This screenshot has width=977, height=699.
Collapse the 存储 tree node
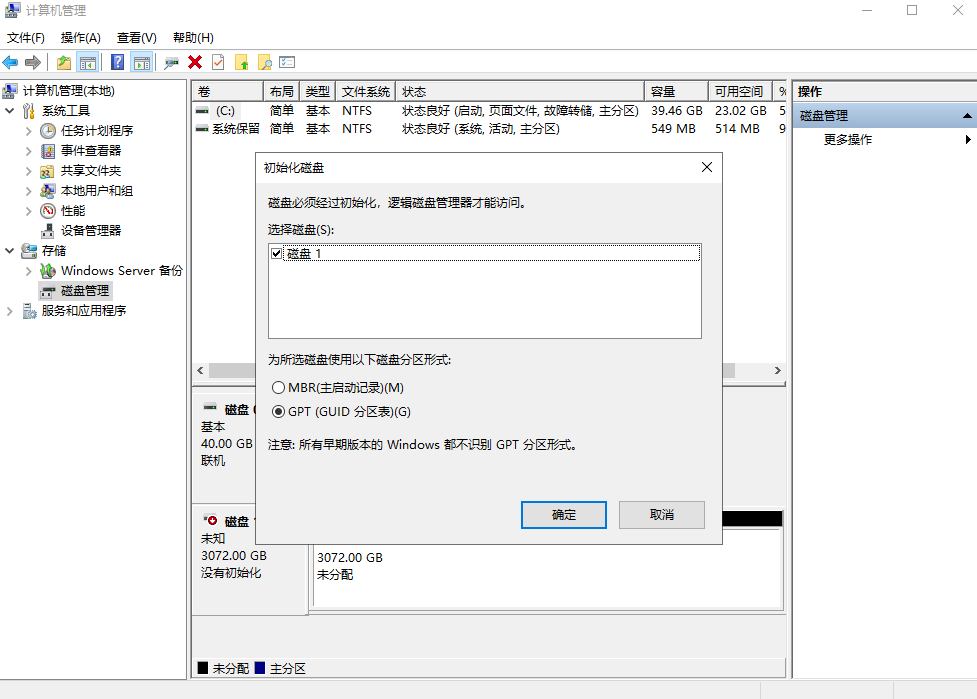(9, 250)
